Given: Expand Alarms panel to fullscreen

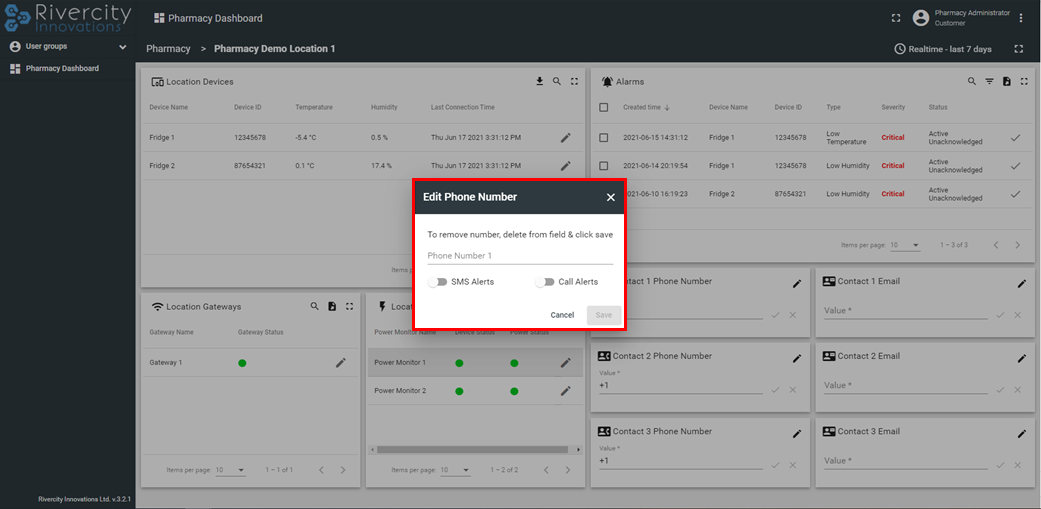Looking at the screenshot, I should pyautogui.click(x=1024, y=82).
